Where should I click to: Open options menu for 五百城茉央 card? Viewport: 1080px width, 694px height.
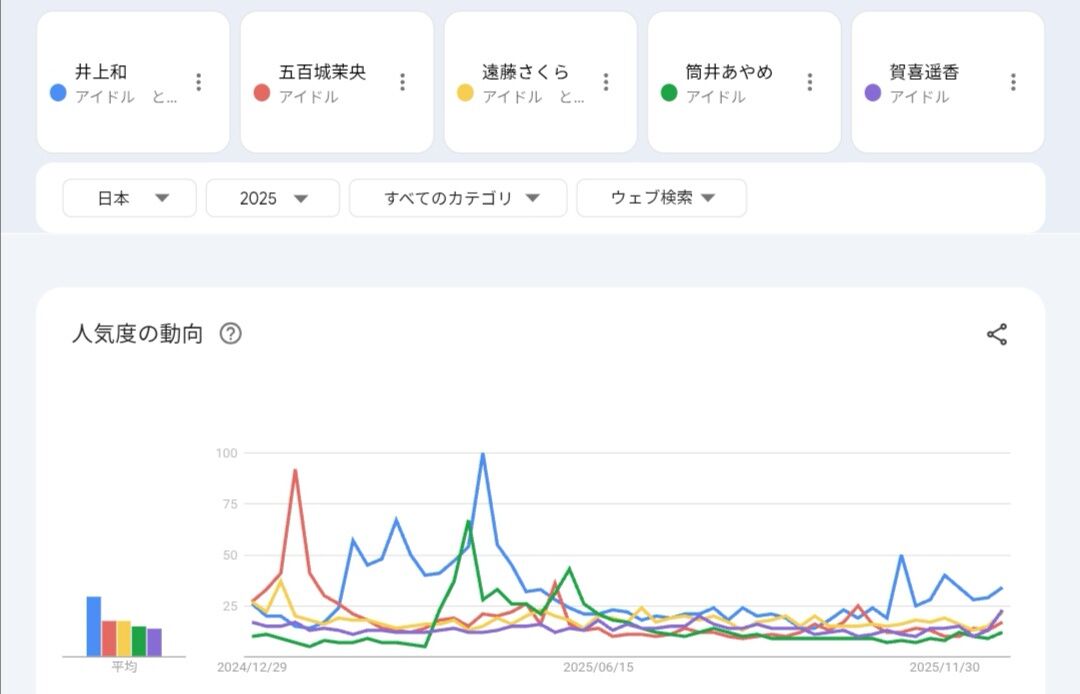click(402, 82)
